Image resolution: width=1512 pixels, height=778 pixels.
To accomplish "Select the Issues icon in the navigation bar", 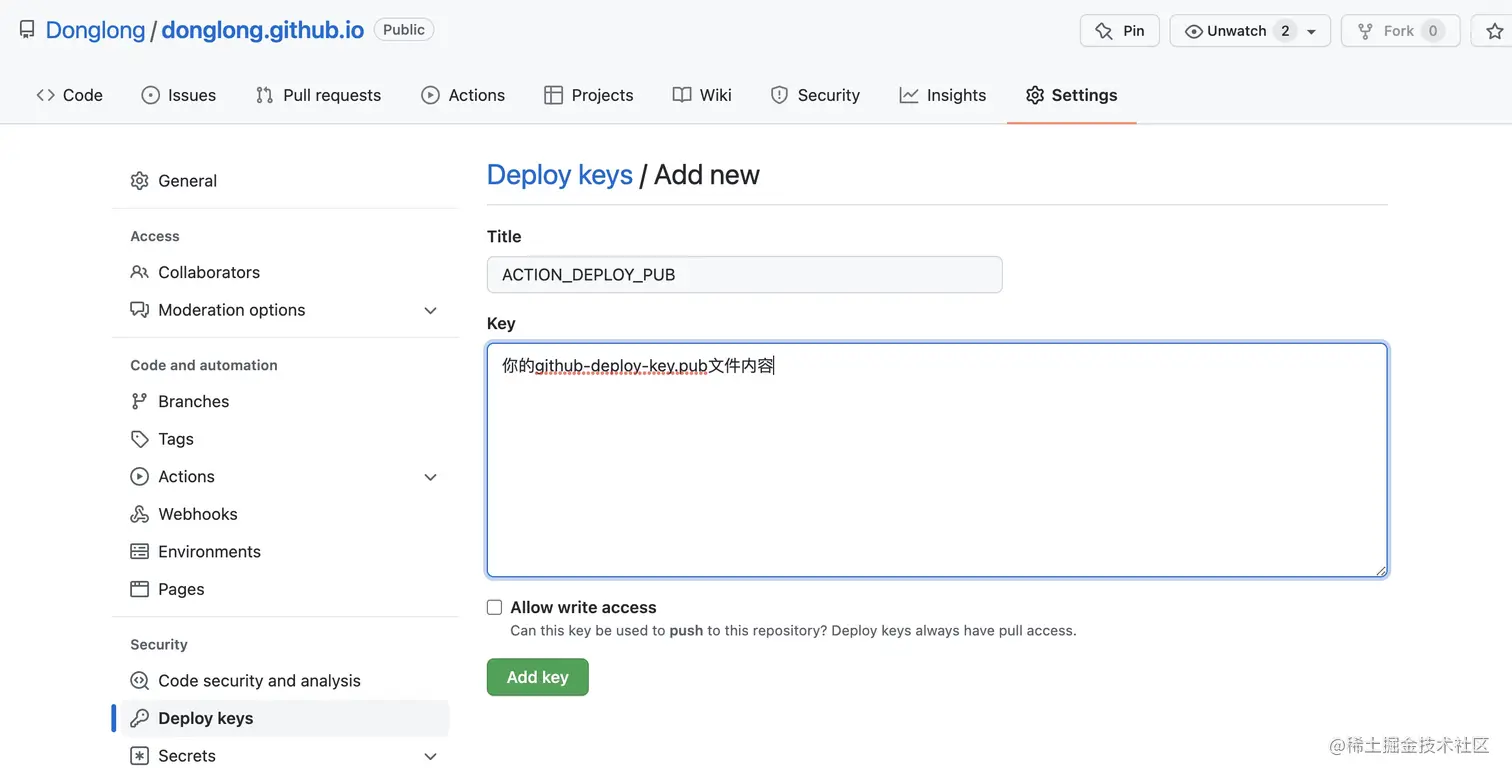I will pyautogui.click(x=150, y=94).
